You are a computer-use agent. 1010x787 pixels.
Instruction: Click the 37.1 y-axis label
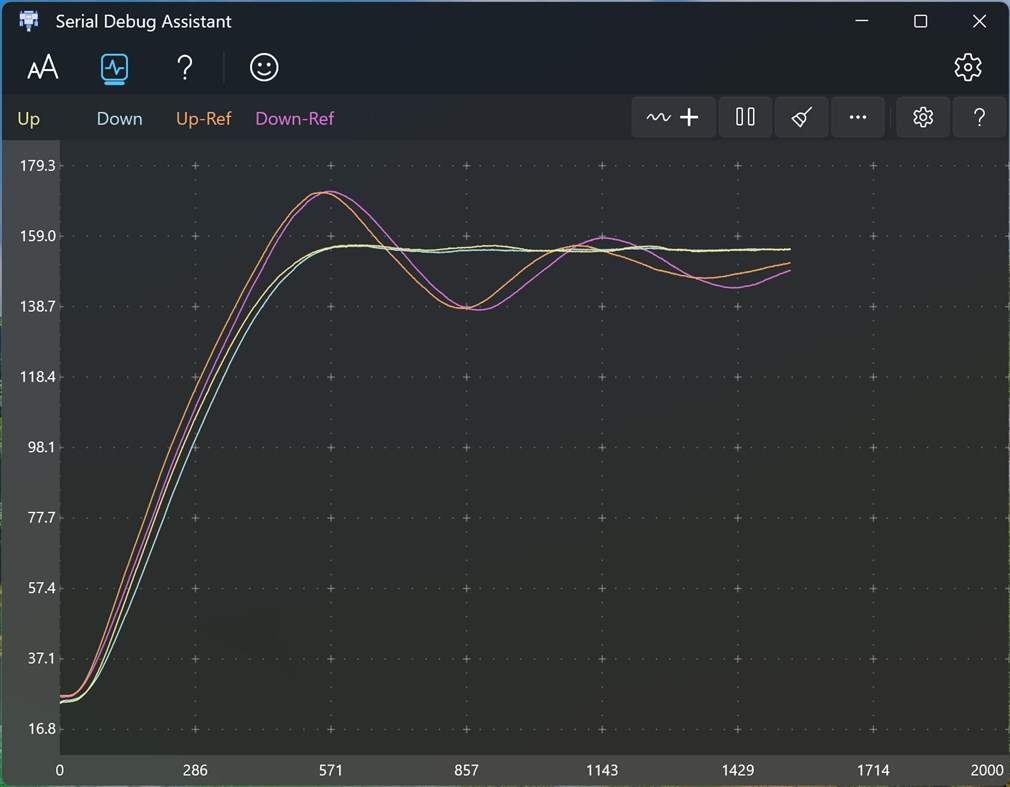click(41, 658)
